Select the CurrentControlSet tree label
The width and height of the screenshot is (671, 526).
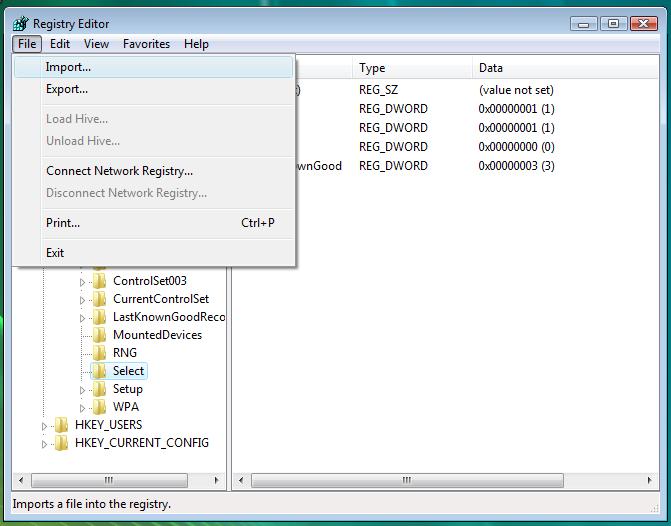tap(161, 299)
